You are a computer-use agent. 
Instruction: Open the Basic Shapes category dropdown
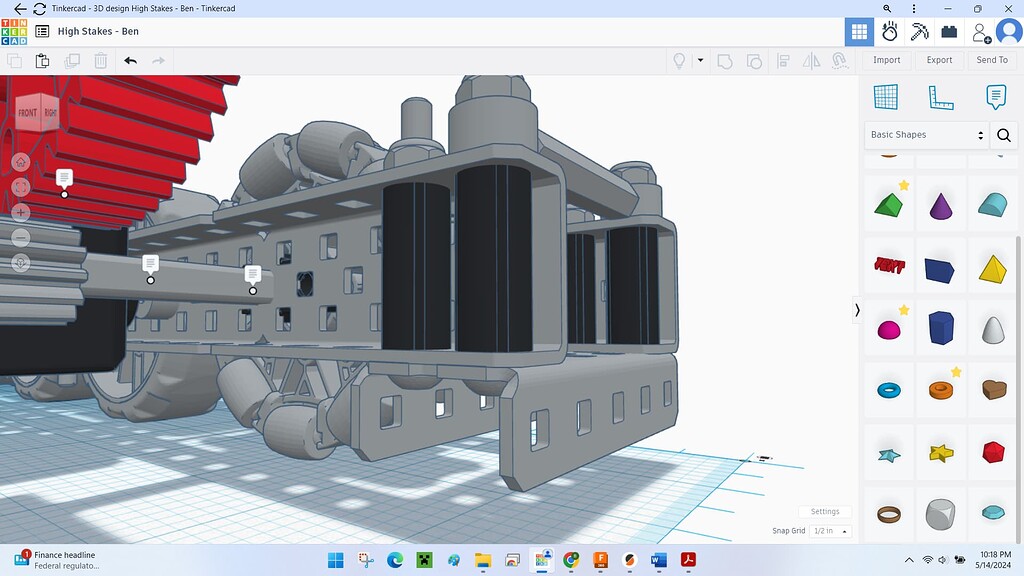point(925,134)
